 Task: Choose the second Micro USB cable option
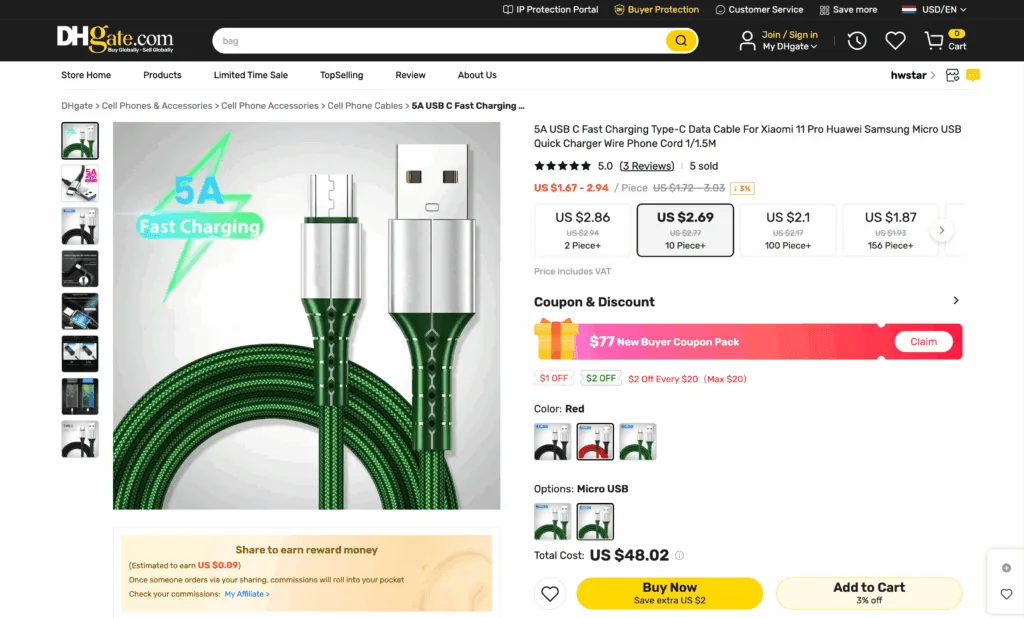(595, 520)
